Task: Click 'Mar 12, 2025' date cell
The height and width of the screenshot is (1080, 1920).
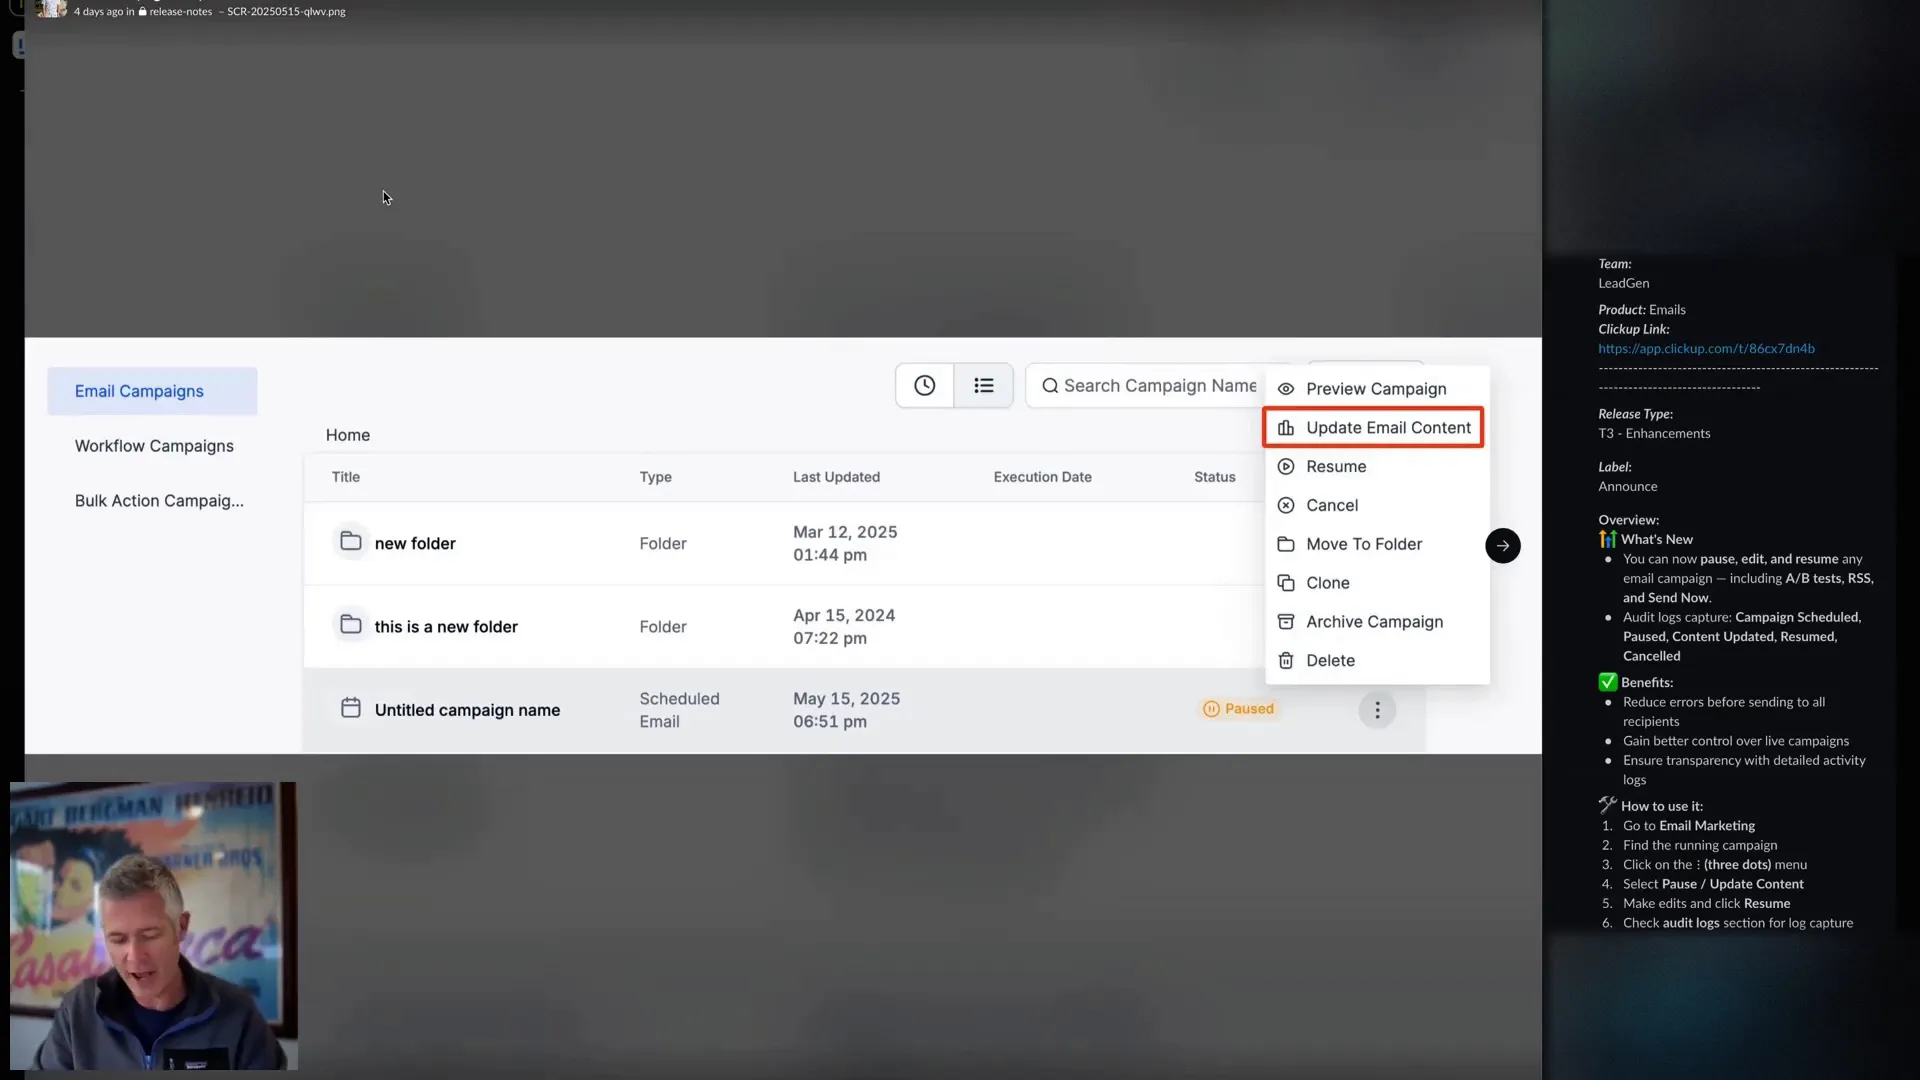Action: click(845, 544)
